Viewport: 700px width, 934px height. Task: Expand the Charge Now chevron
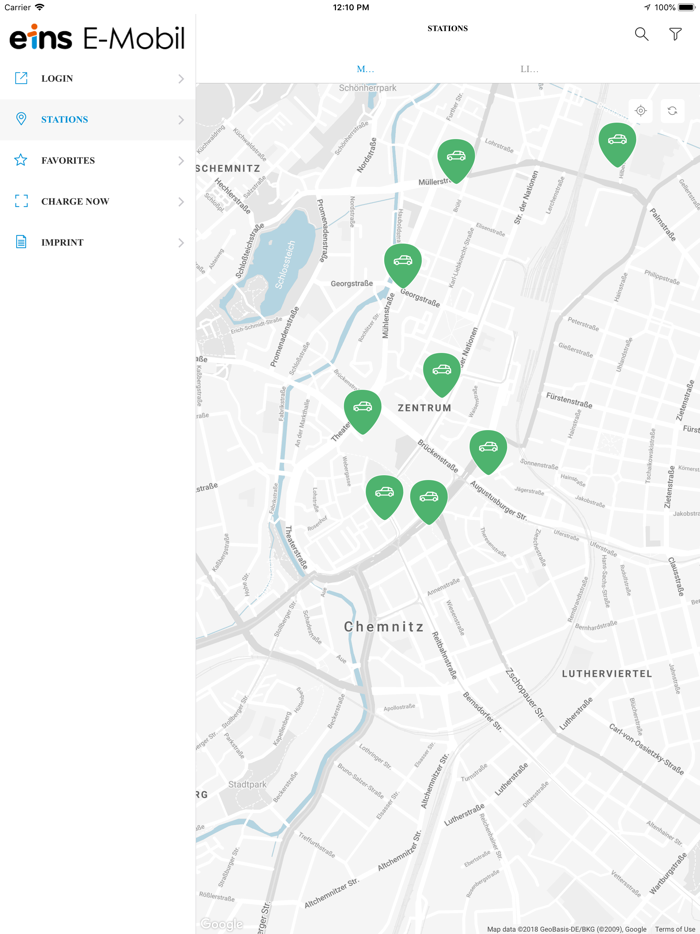point(181,201)
